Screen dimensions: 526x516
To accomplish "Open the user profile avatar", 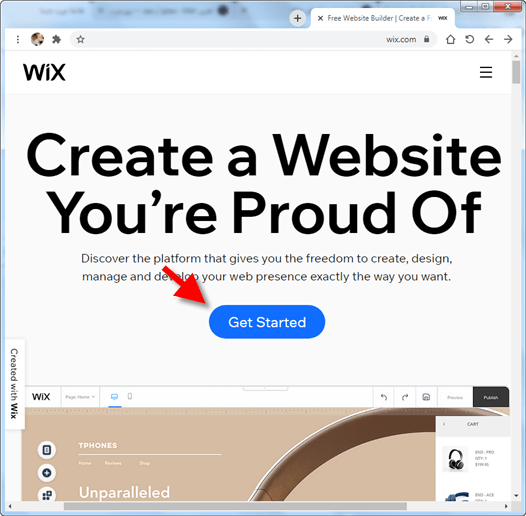I will tap(37, 39).
